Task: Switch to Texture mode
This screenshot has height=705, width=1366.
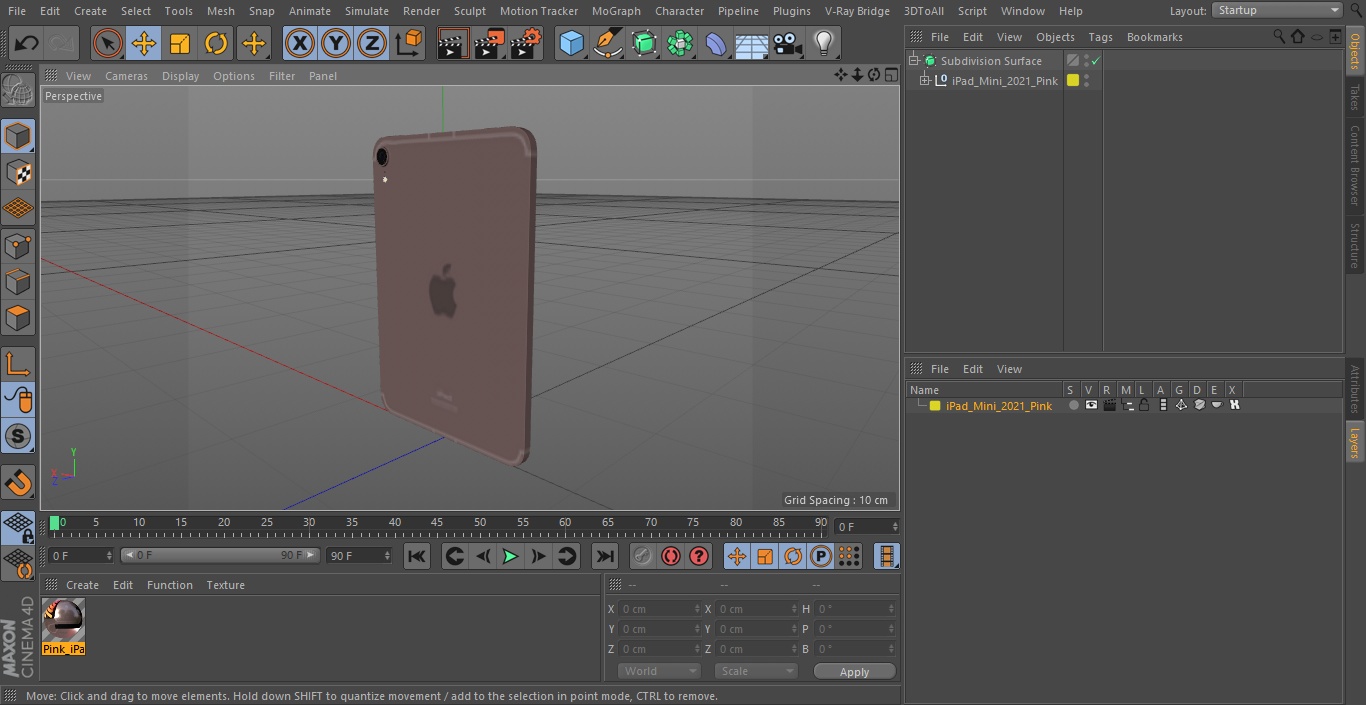Action: coord(18,172)
